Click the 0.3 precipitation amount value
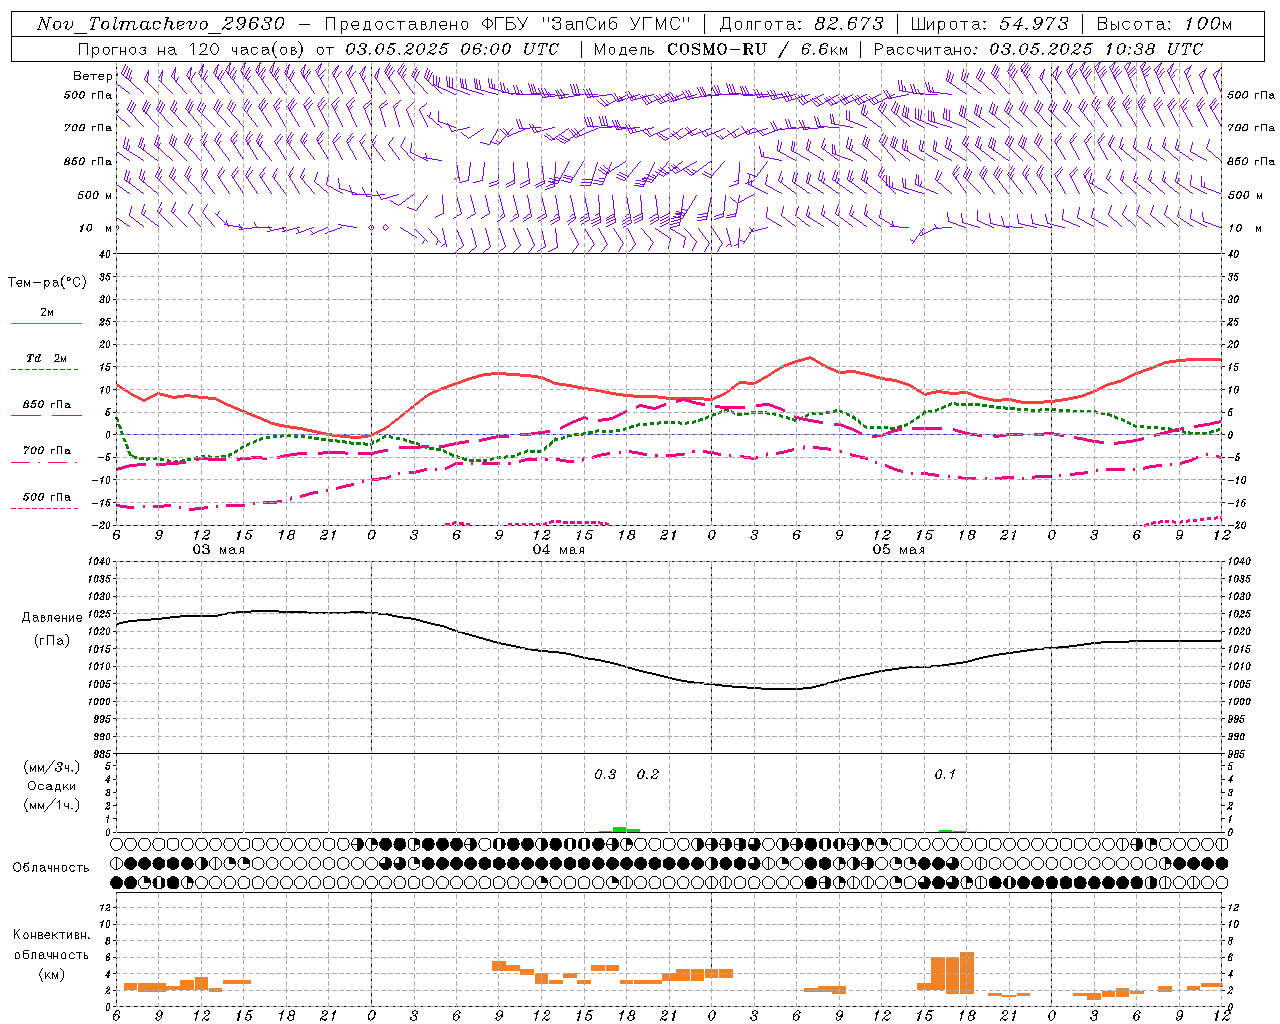 [x=605, y=775]
